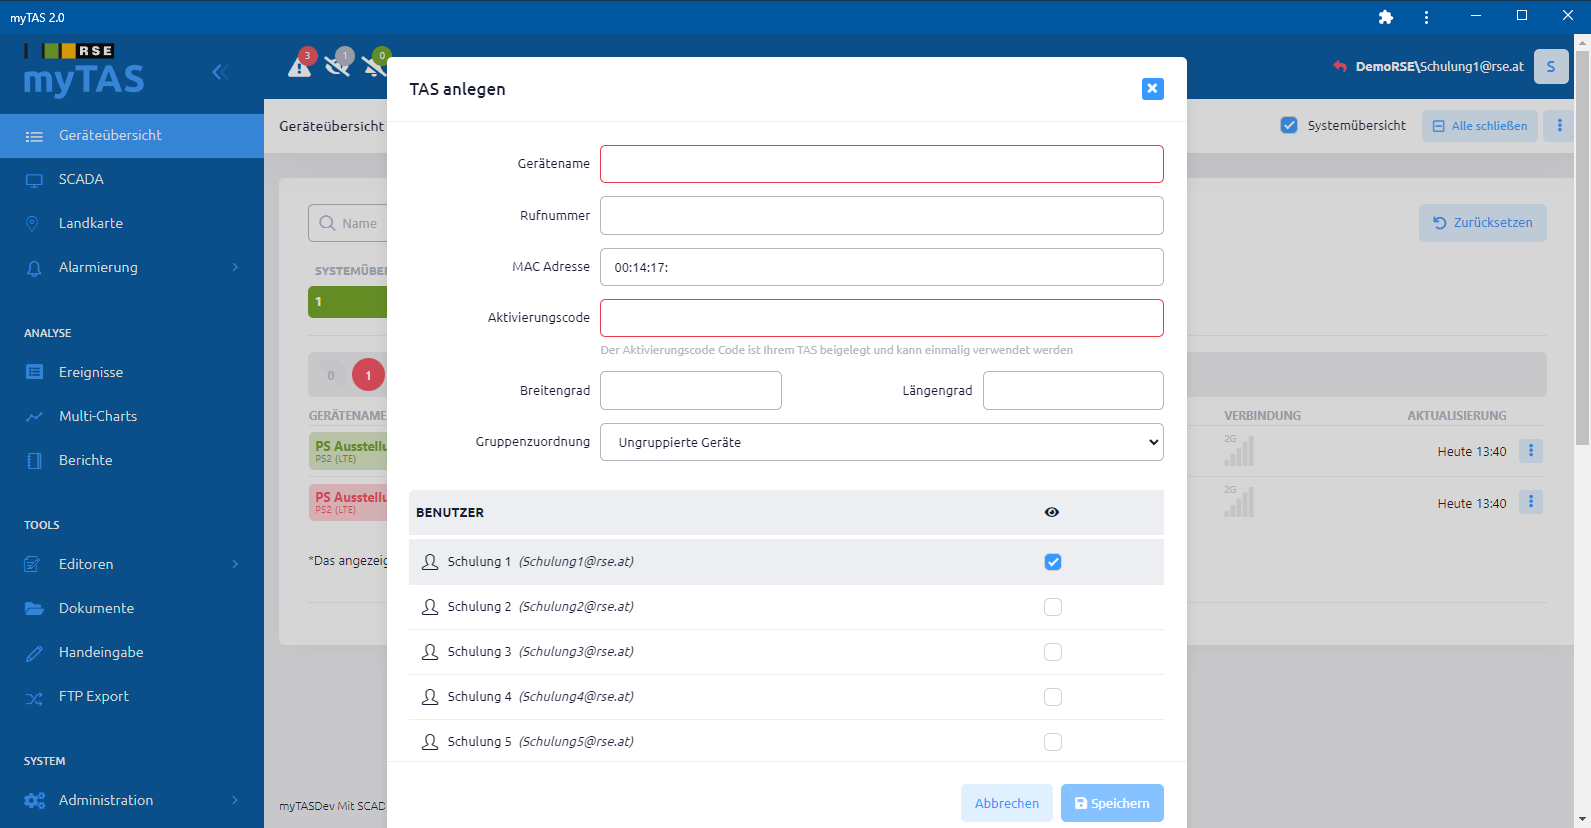Screen dimensions: 1591x828
Task: Click the myTAS logo
Action: [x=83, y=70]
